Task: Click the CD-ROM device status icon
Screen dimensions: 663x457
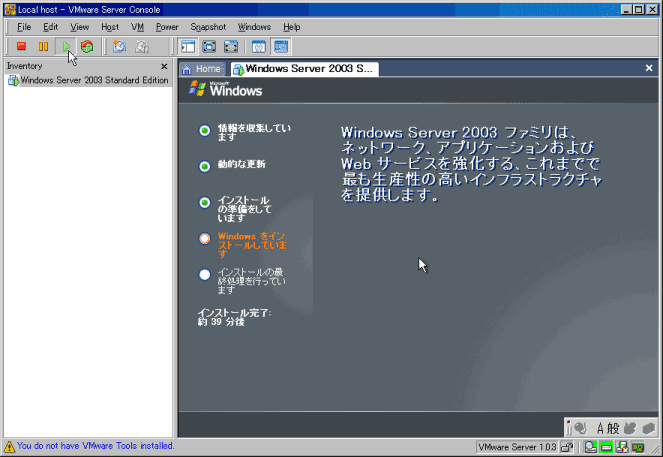Action: [x=590, y=447]
